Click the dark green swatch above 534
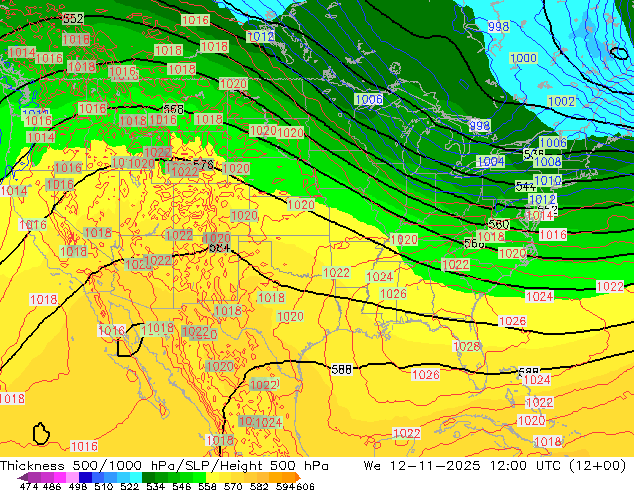The width and height of the screenshot is (634, 490). pos(148,477)
